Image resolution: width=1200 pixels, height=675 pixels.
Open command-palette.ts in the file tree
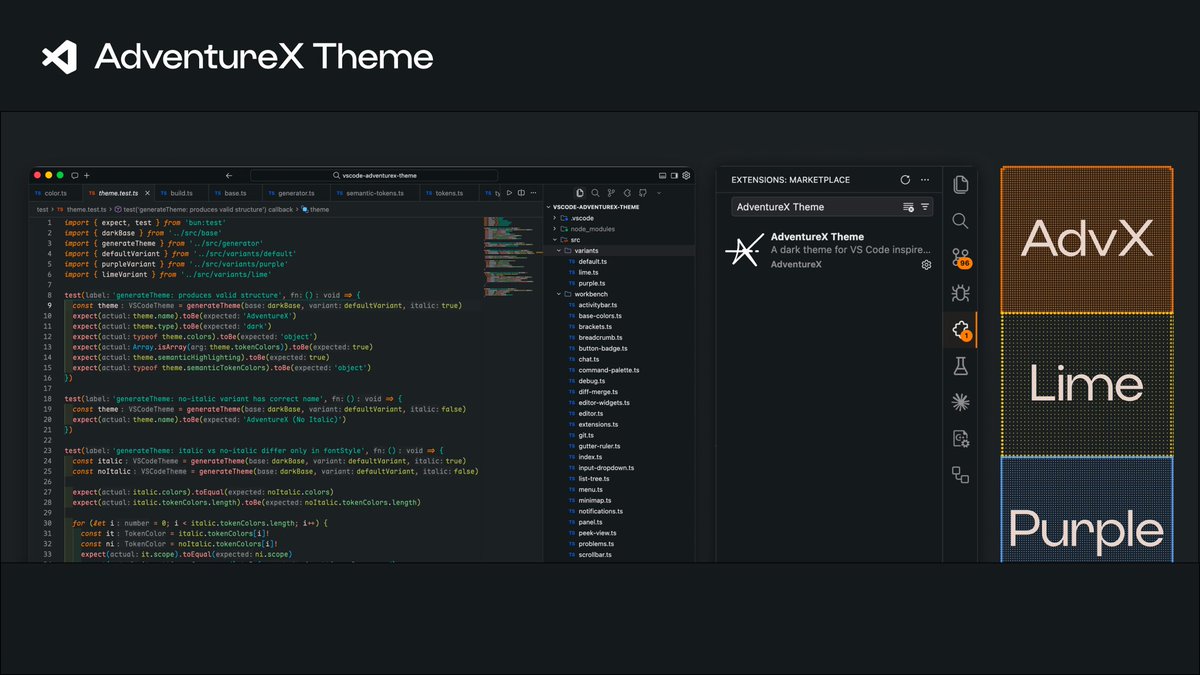(608, 370)
